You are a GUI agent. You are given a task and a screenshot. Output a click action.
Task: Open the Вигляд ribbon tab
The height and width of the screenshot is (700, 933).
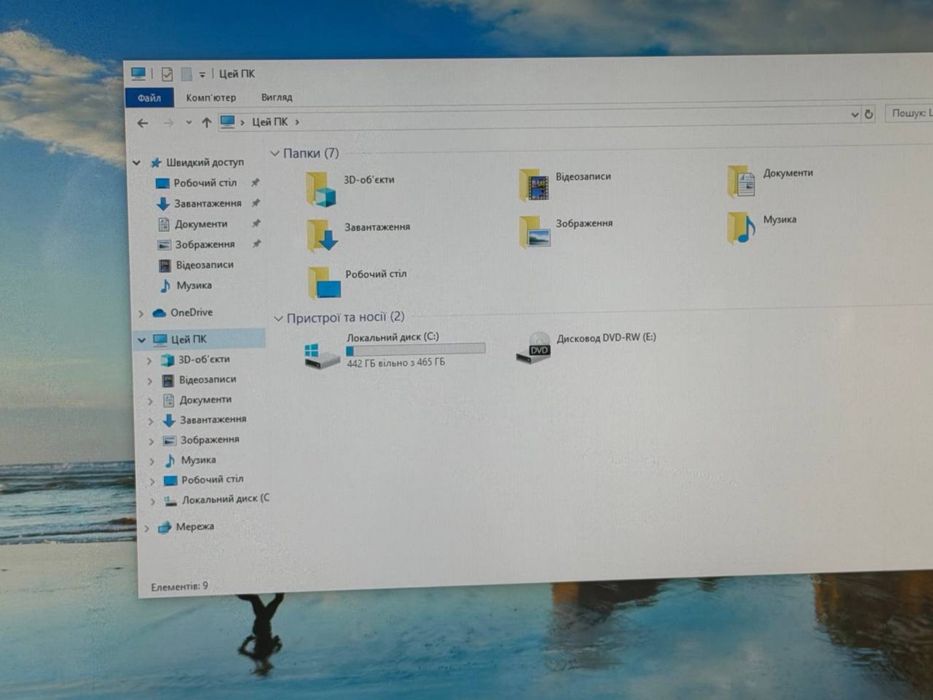[x=277, y=97]
